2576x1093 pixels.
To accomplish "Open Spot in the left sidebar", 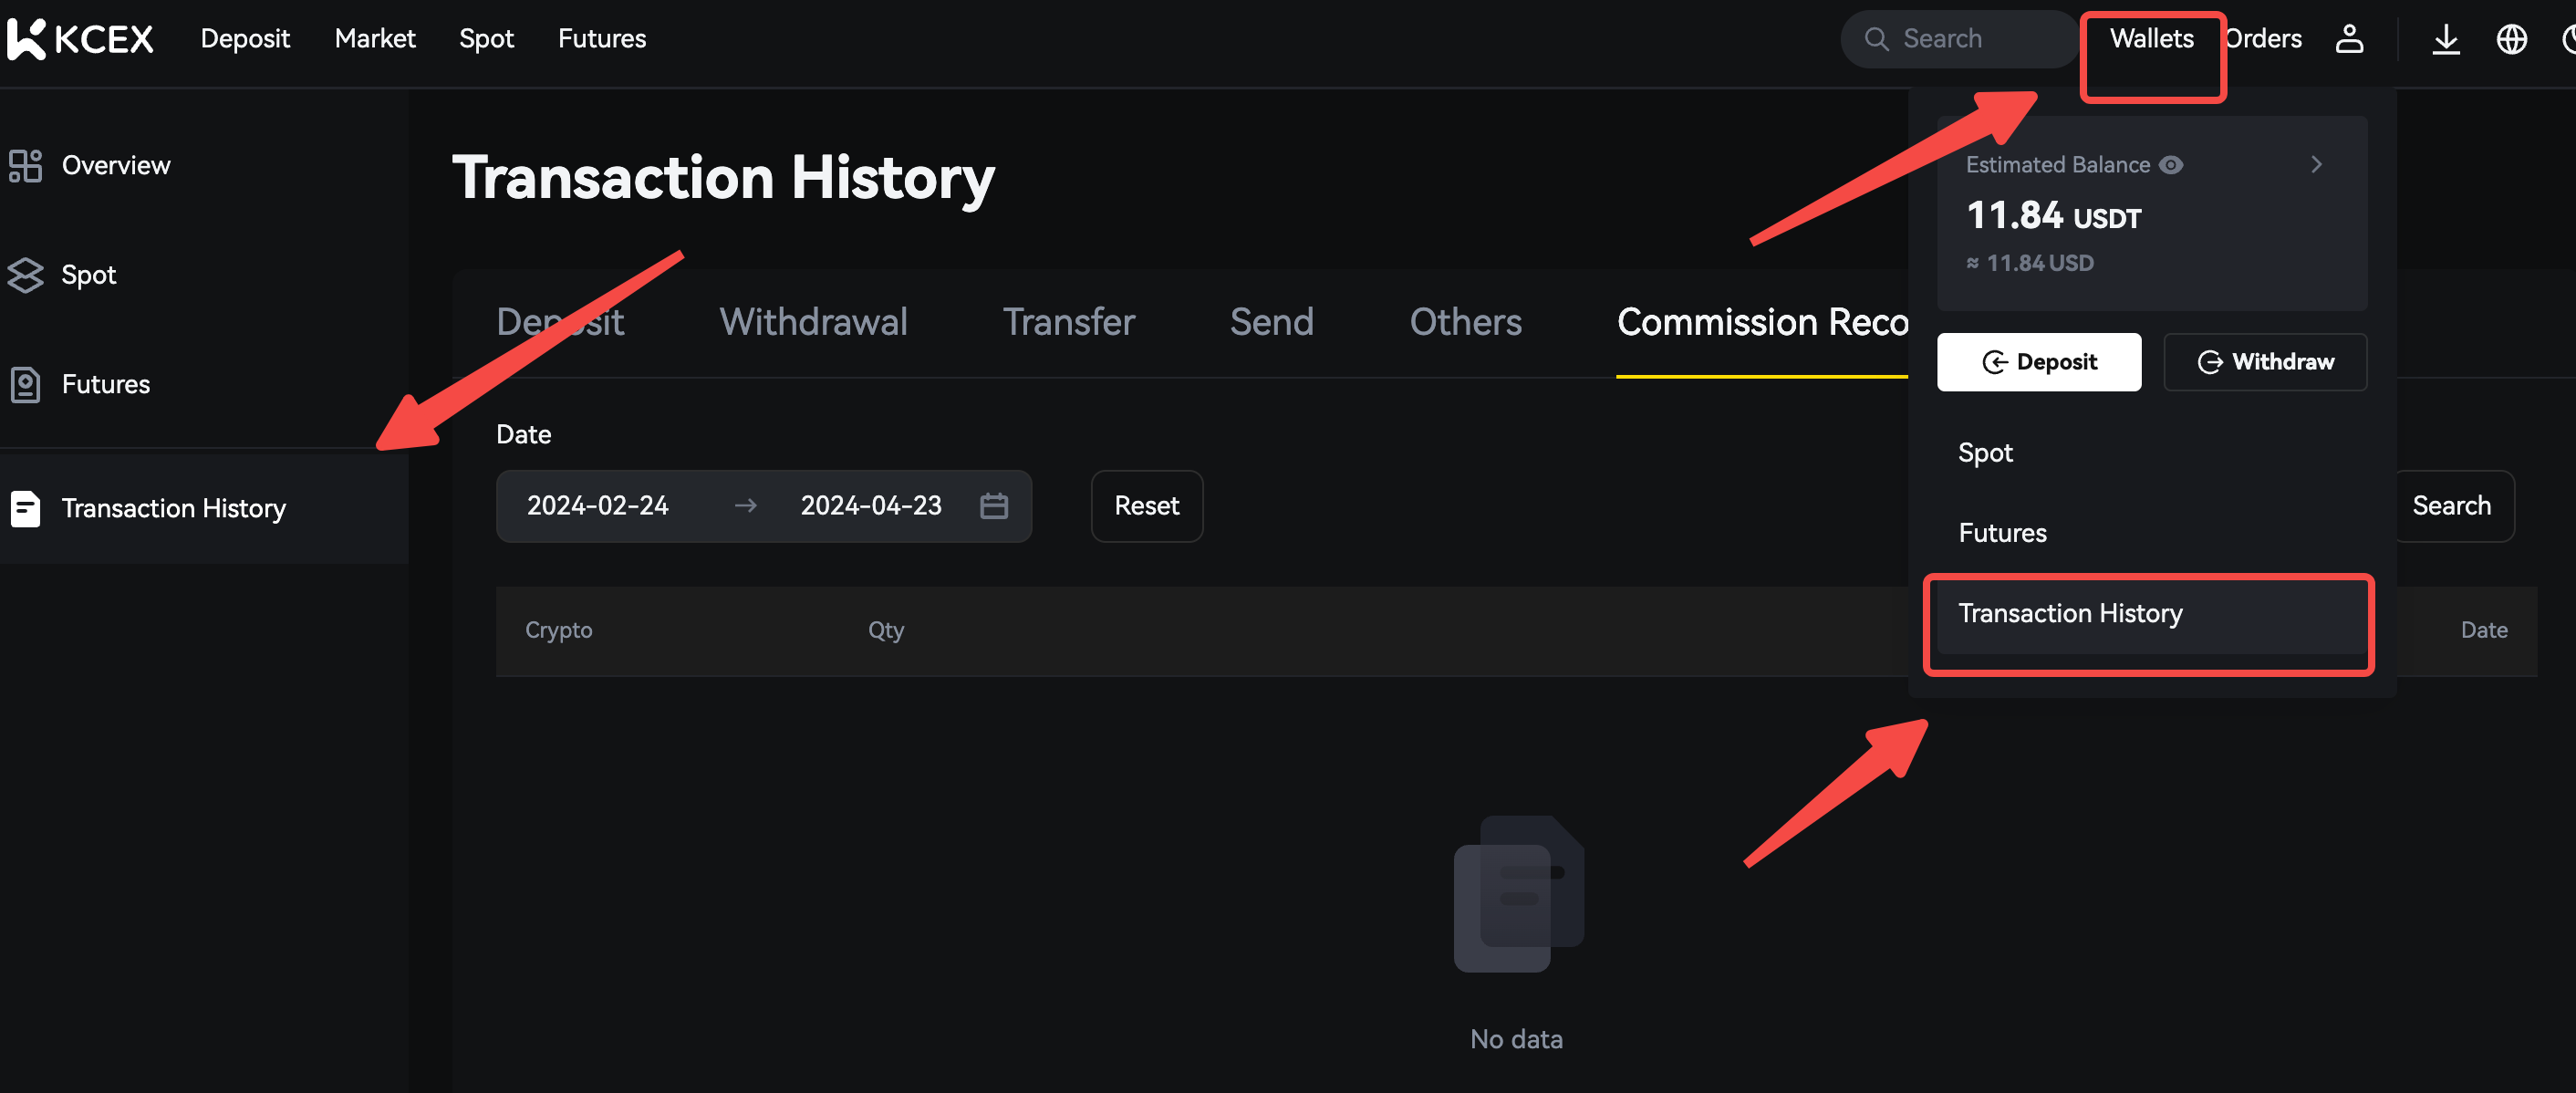I will click(88, 275).
